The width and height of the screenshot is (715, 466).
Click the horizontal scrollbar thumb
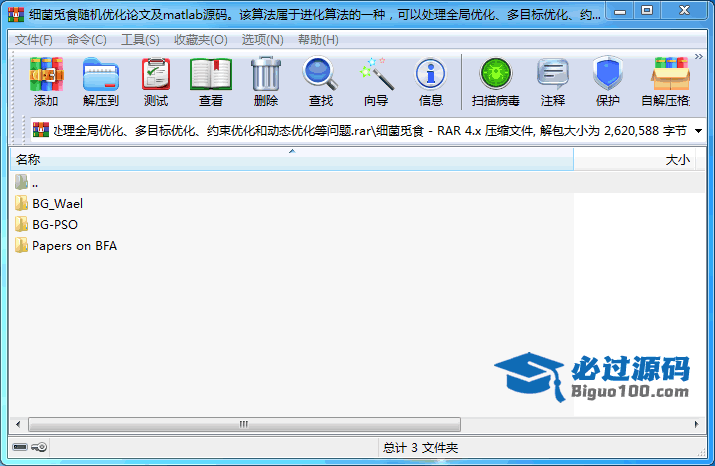coord(244,424)
